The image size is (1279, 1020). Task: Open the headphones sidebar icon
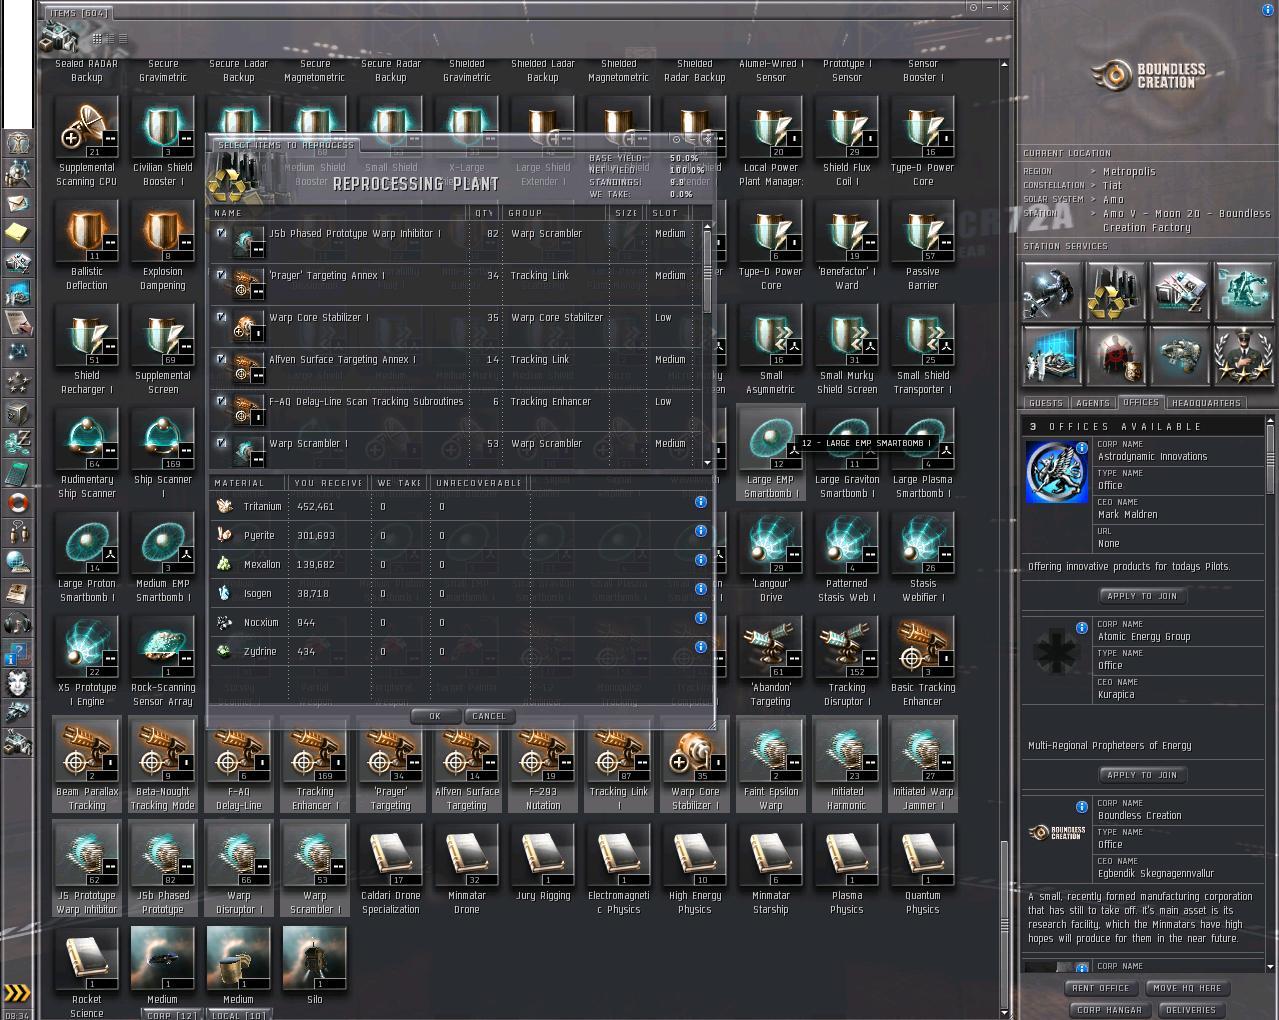point(17,622)
